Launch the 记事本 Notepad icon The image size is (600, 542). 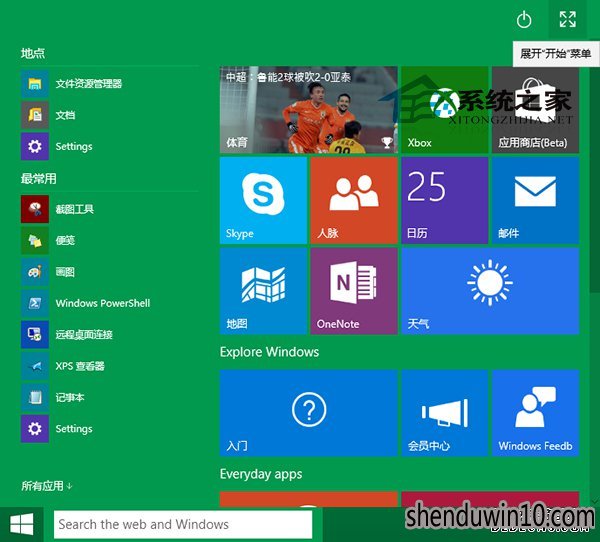(x=35, y=397)
